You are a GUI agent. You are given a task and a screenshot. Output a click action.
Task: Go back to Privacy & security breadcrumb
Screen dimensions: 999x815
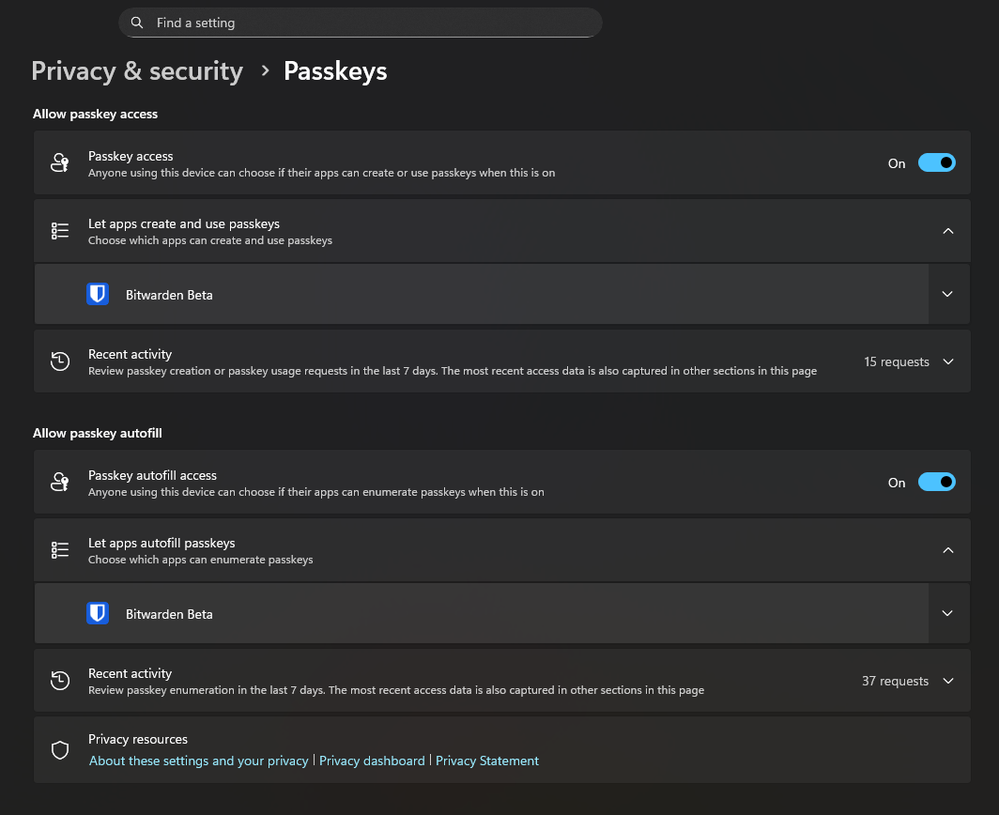(137, 71)
